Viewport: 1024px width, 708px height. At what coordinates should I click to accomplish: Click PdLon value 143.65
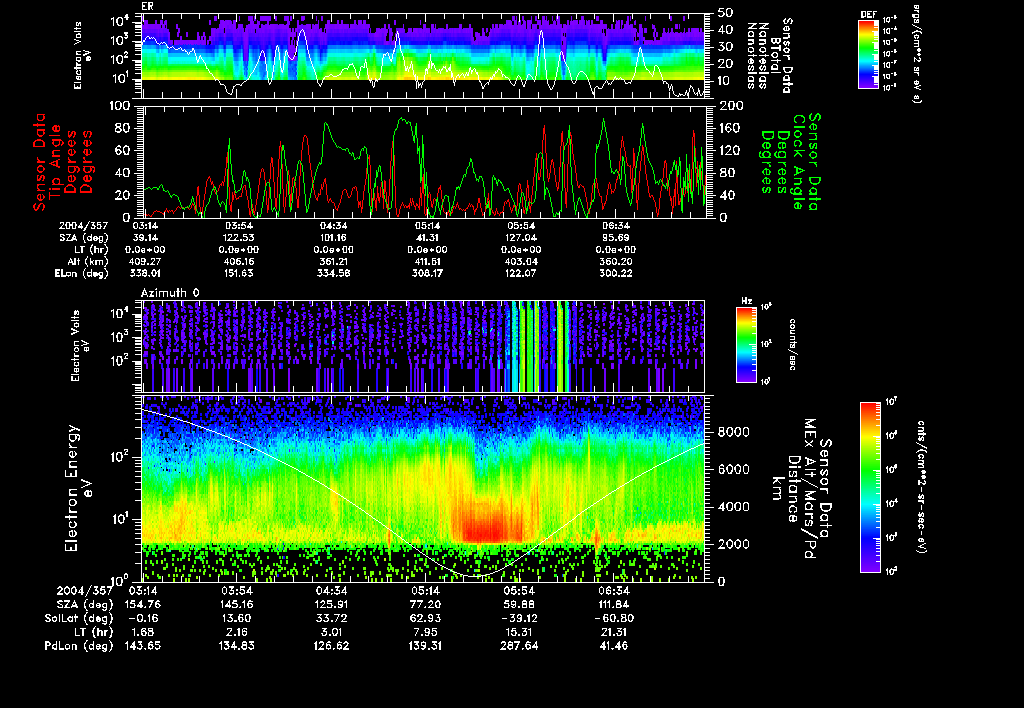click(x=142, y=645)
